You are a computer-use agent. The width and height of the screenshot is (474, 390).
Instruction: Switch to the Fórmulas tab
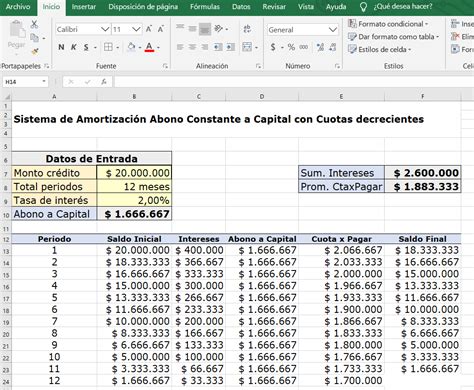[x=205, y=7]
